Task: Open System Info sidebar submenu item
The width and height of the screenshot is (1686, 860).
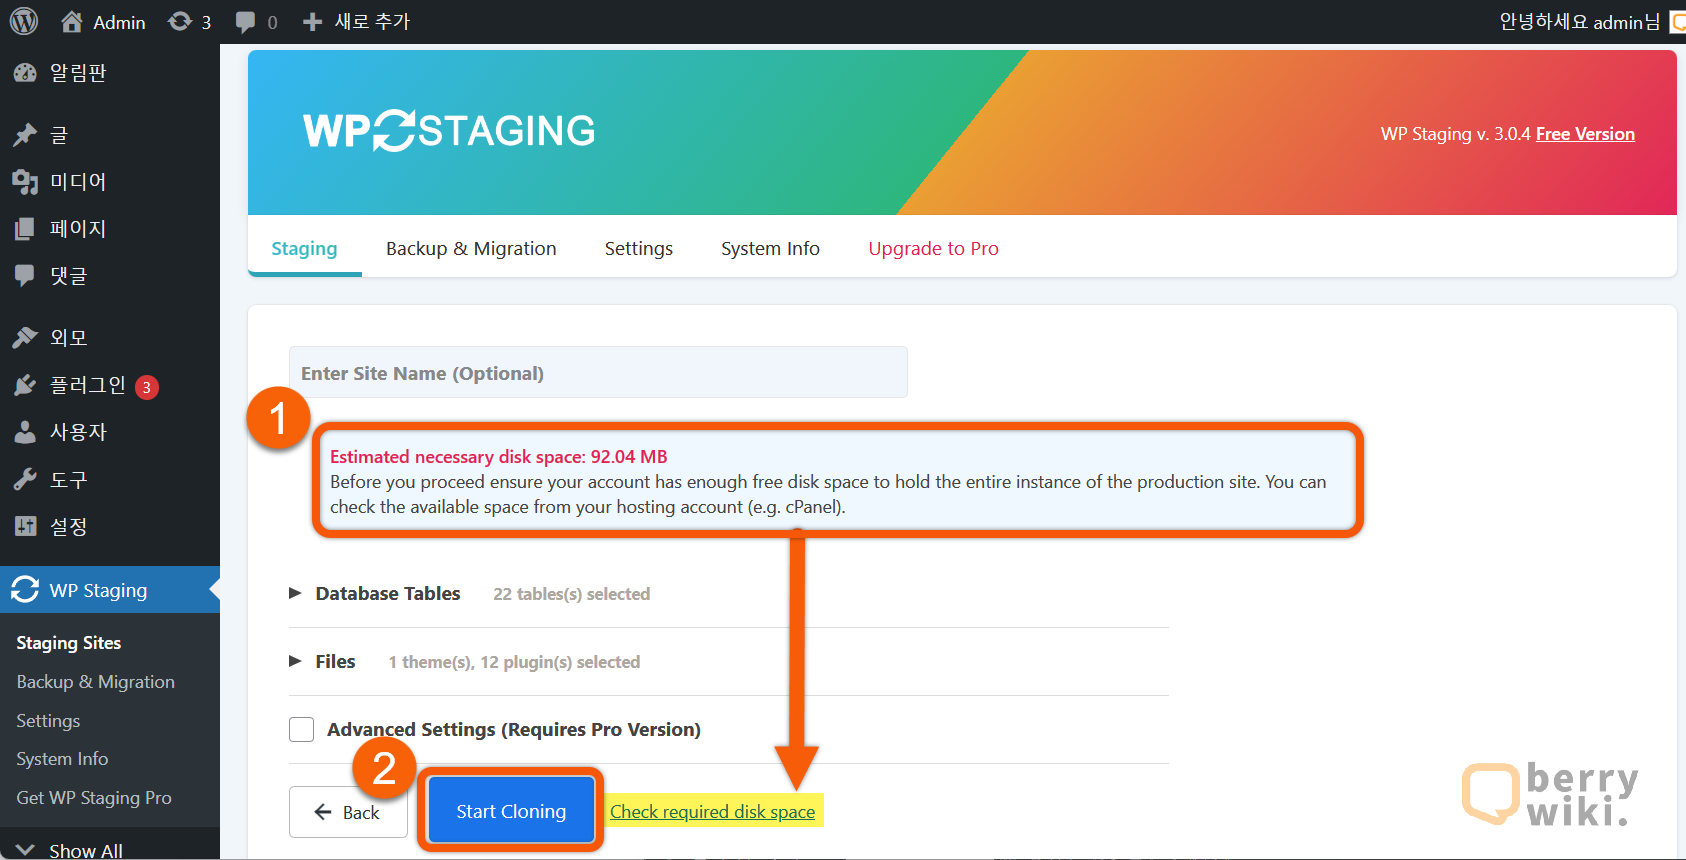Action: pos(62,759)
